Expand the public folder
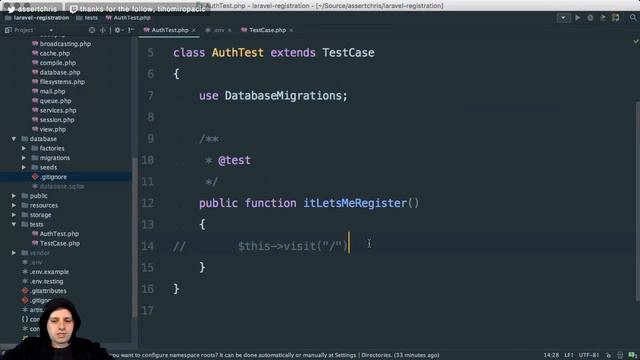Screen dimensions: 640x360 coord(14,196)
